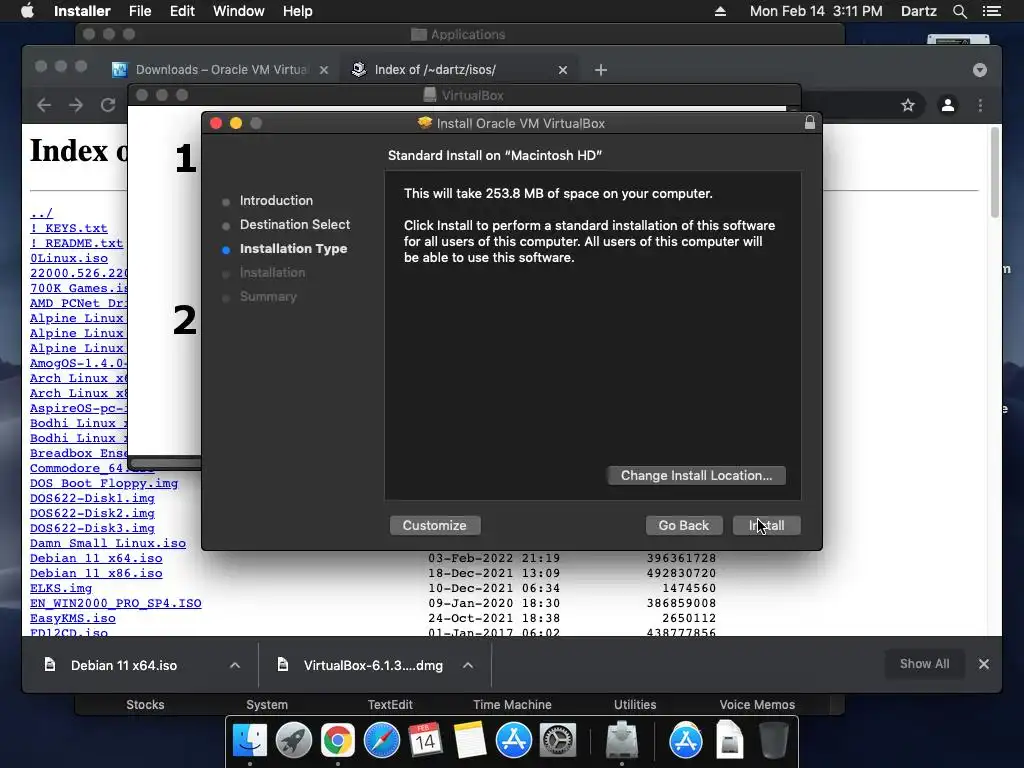Click Dartz user name in menu bar
Viewport: 1024px width, 768px height.
click(x=918, y=11)
